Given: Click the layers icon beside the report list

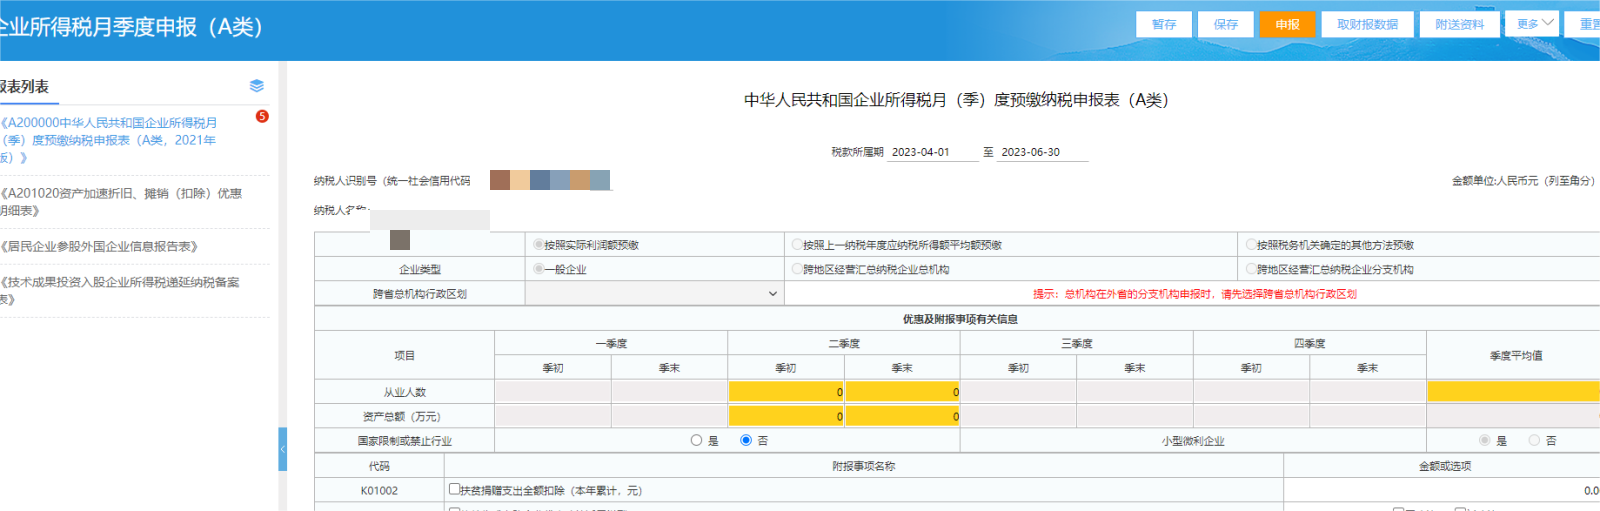Looking at the screenshot, I should [257, 86].
